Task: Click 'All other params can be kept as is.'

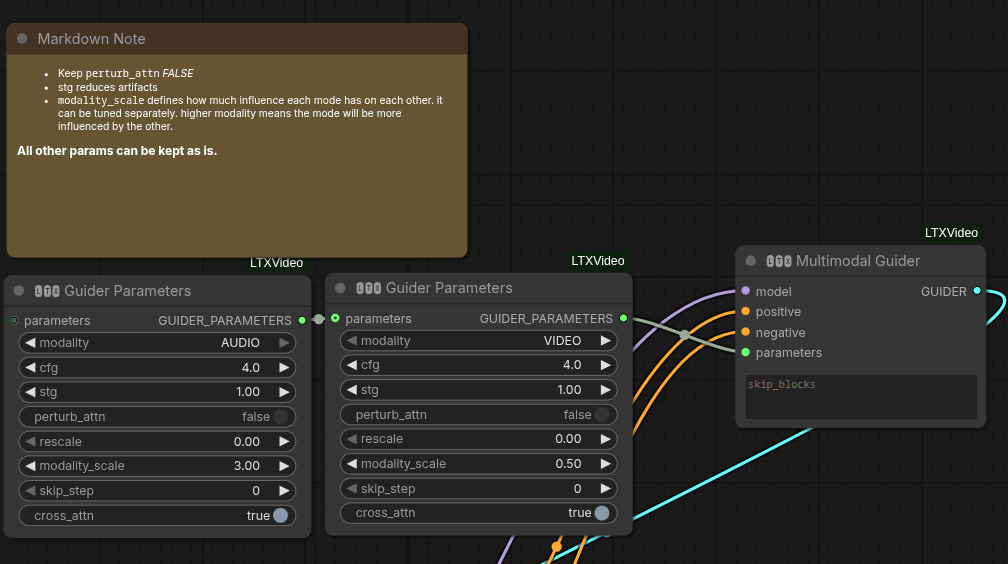Action: (117, 151)
